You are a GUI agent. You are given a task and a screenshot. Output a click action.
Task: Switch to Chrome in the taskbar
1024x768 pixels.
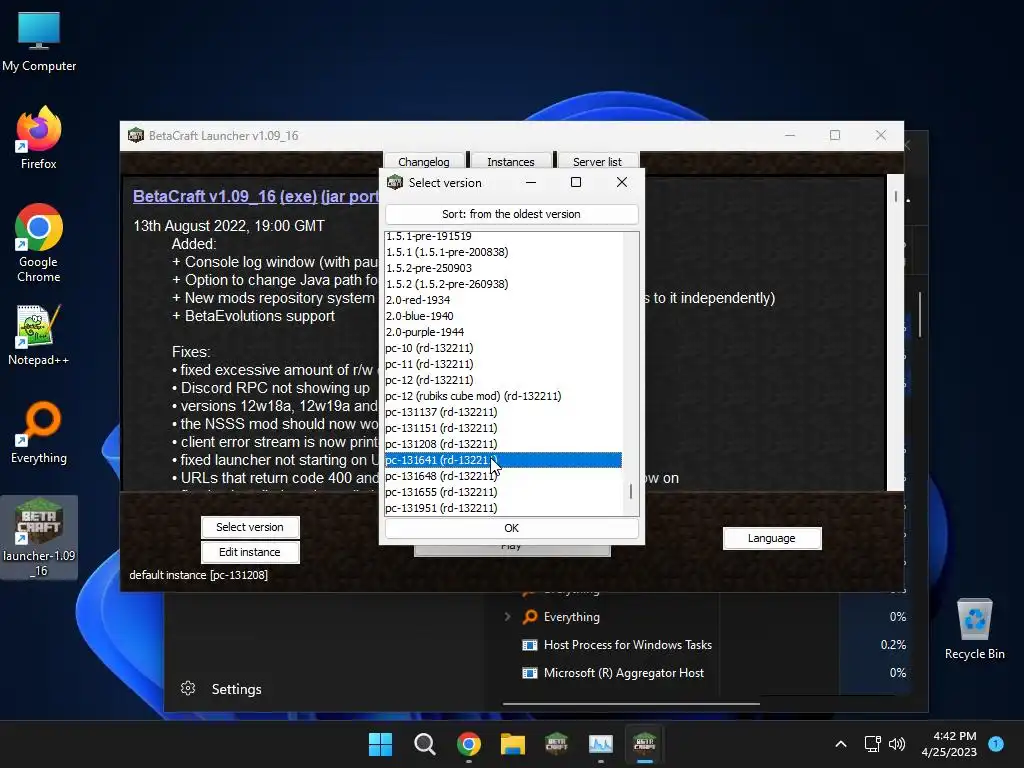coord(469,744)
